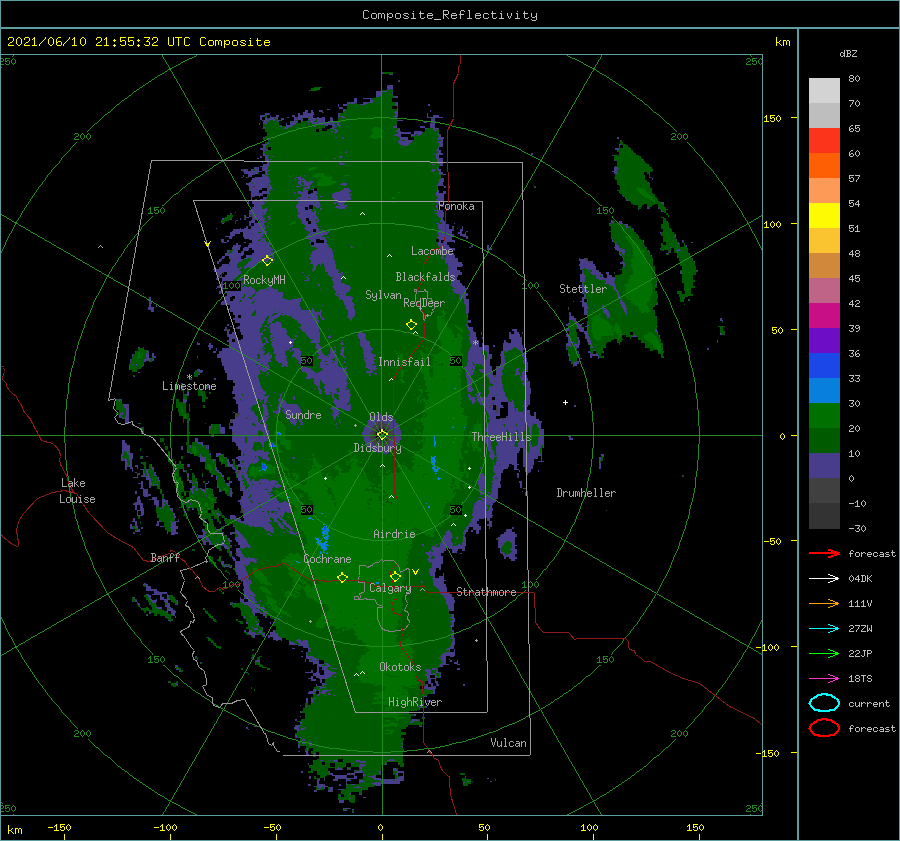Click the Lacombe city label

pyautogui.click(x=432, y=251)
